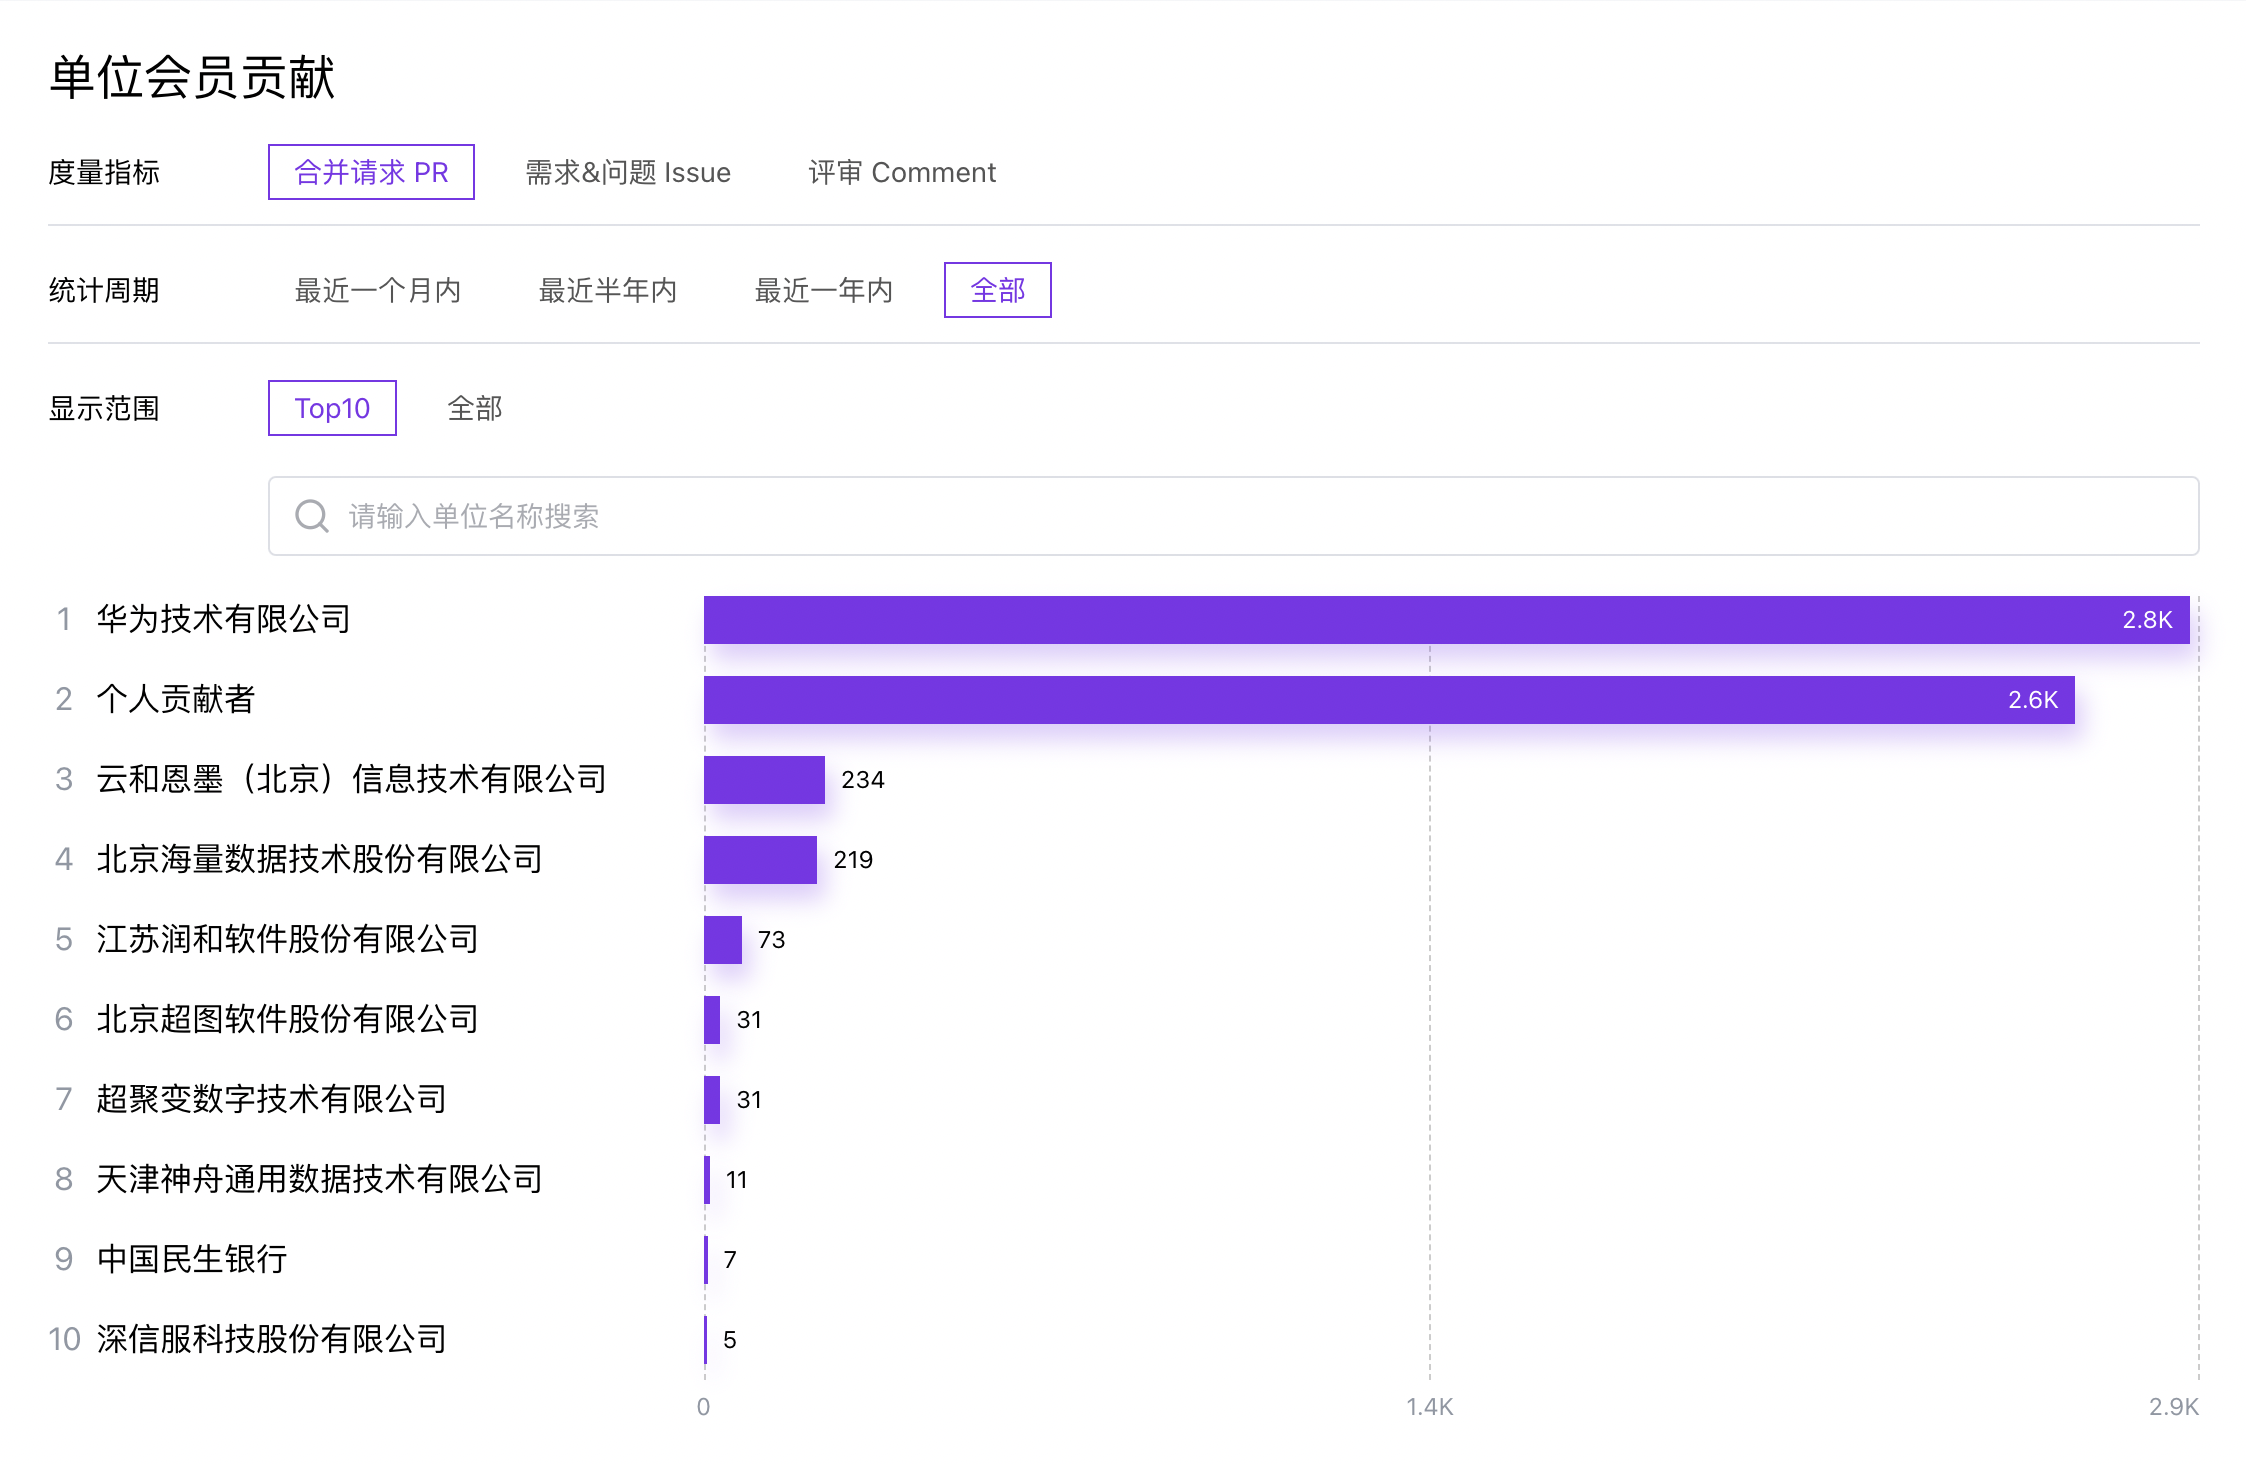Click the 华为技术有限公司 2.8K bar
Image resolution: width=2246 pixels, height=1464 pixels.
coord(1445,620)
